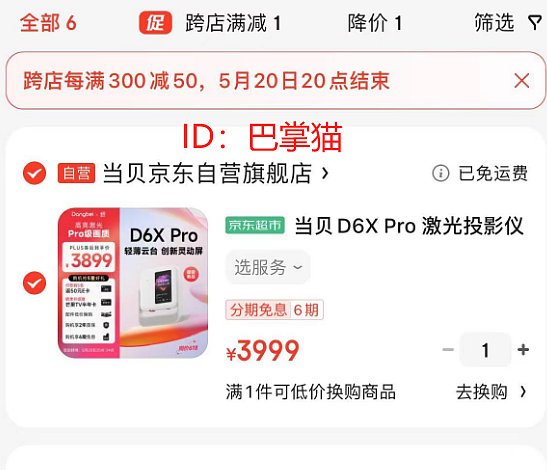Viewport: 547px width, 470px height.
Task: Decrease quantity with the minus button
Action: [x=448, y=349]
